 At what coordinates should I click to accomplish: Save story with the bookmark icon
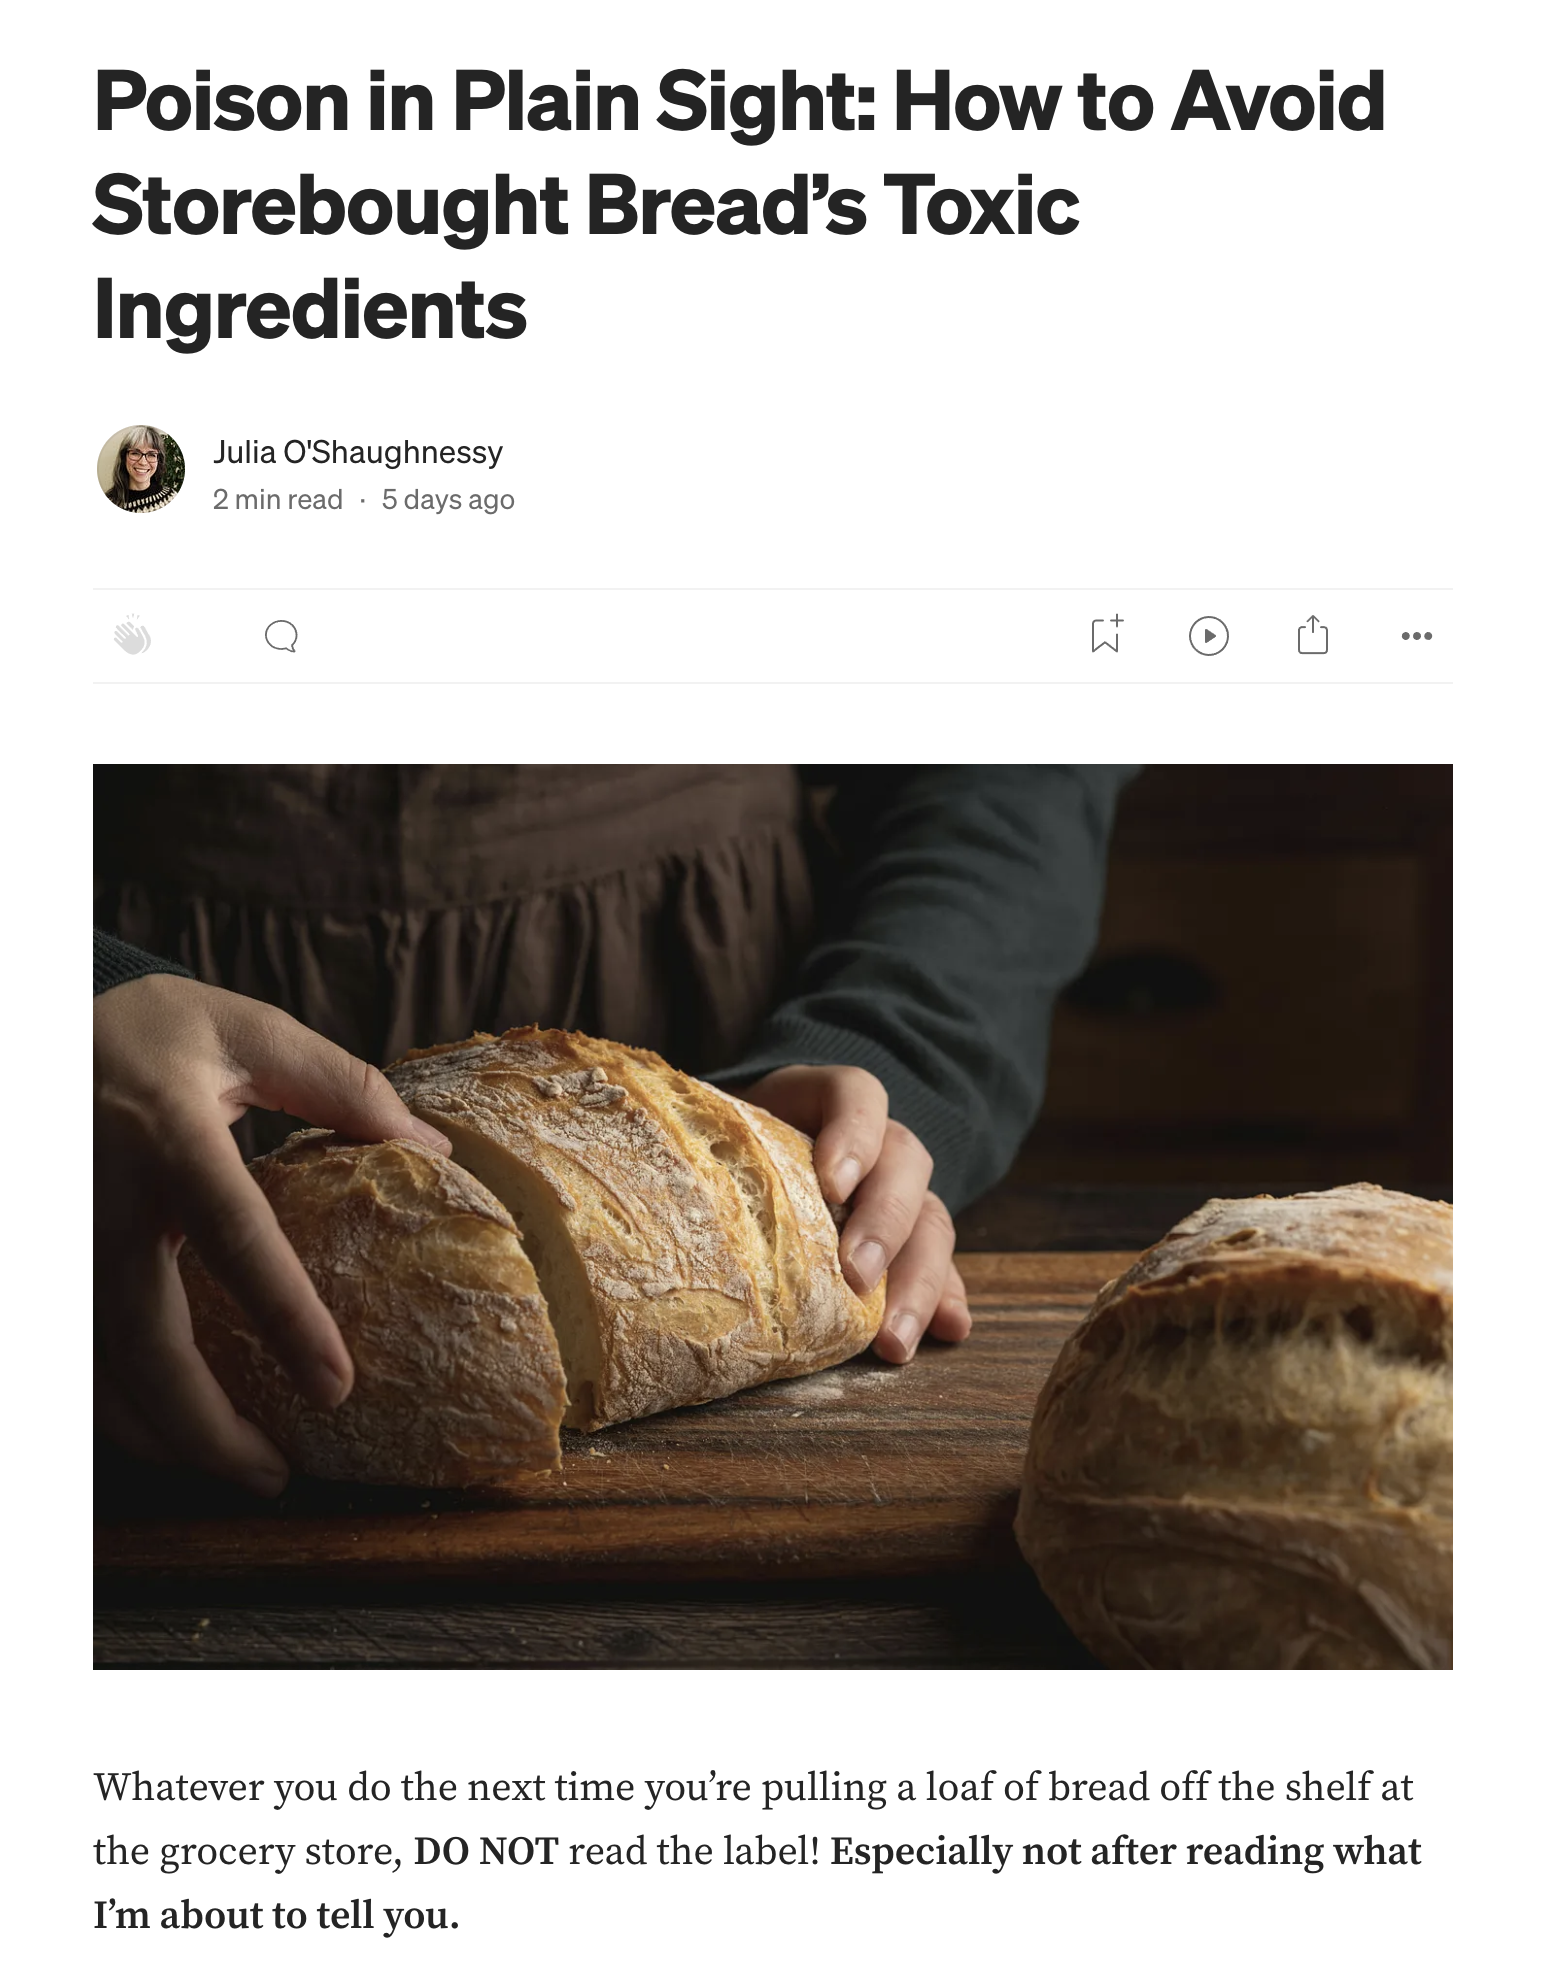coord(1106,635)
